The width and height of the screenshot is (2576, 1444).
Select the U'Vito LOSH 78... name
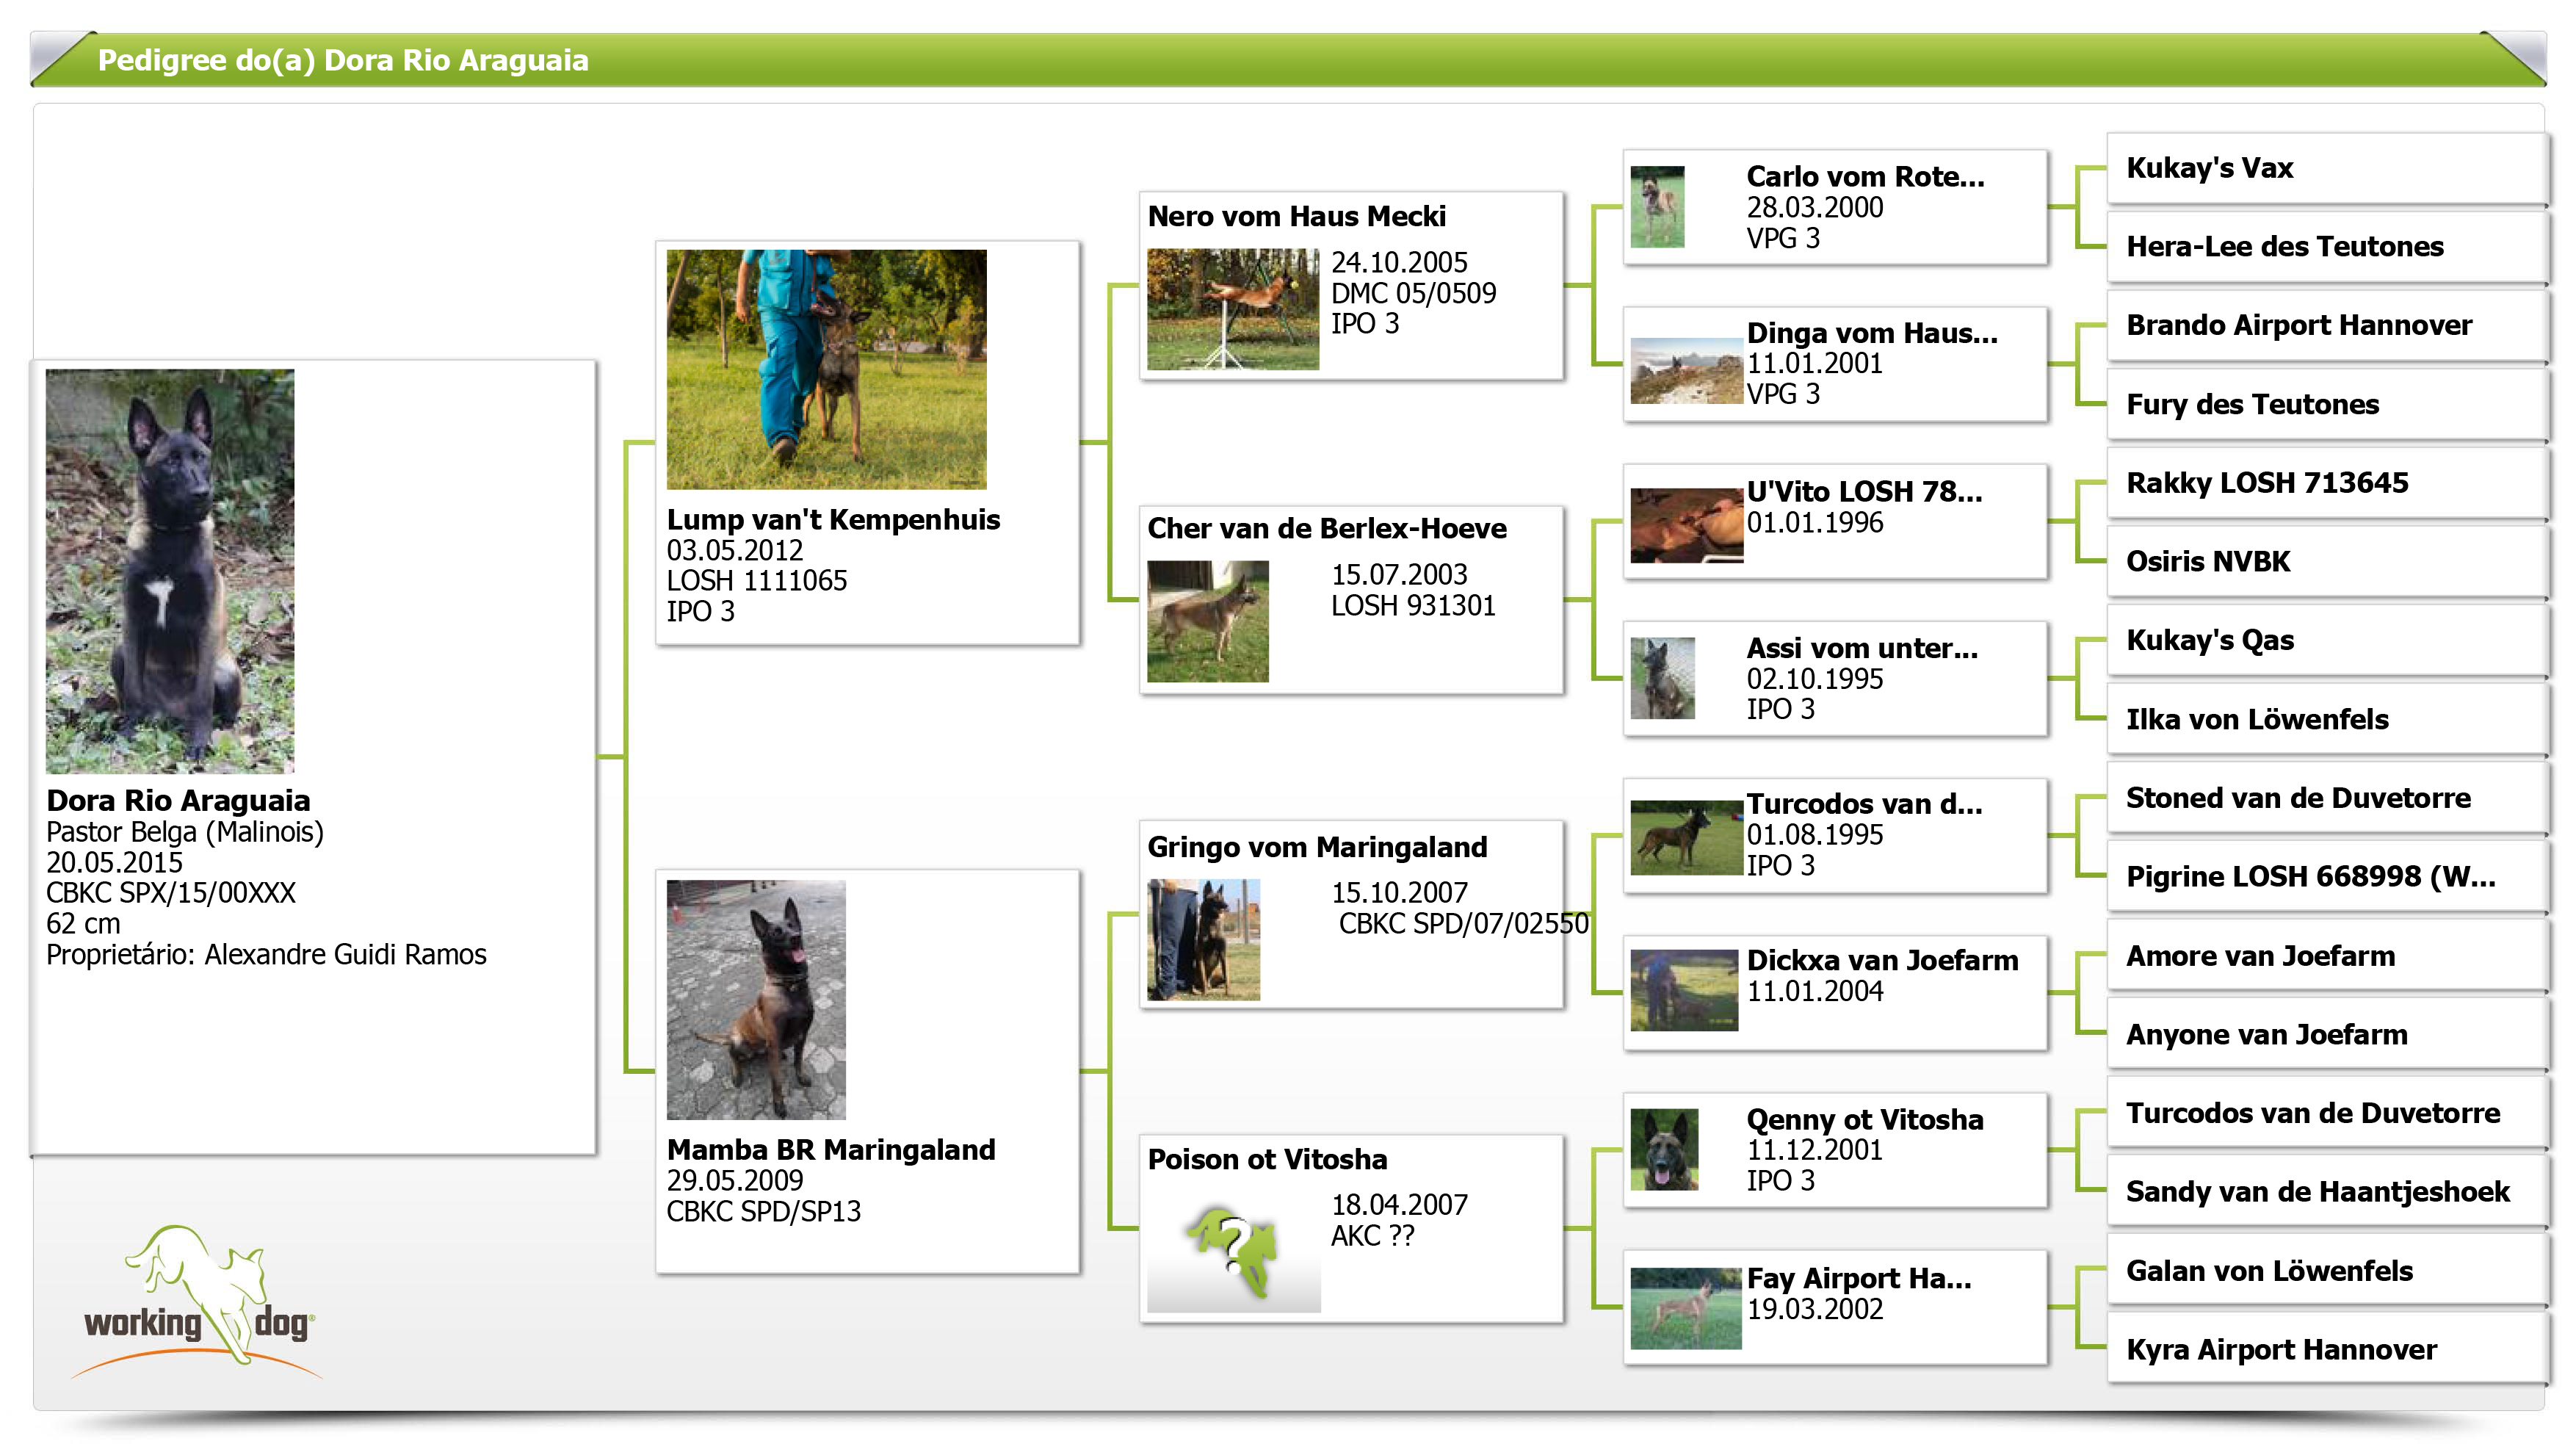click(x=1864, y=491)
